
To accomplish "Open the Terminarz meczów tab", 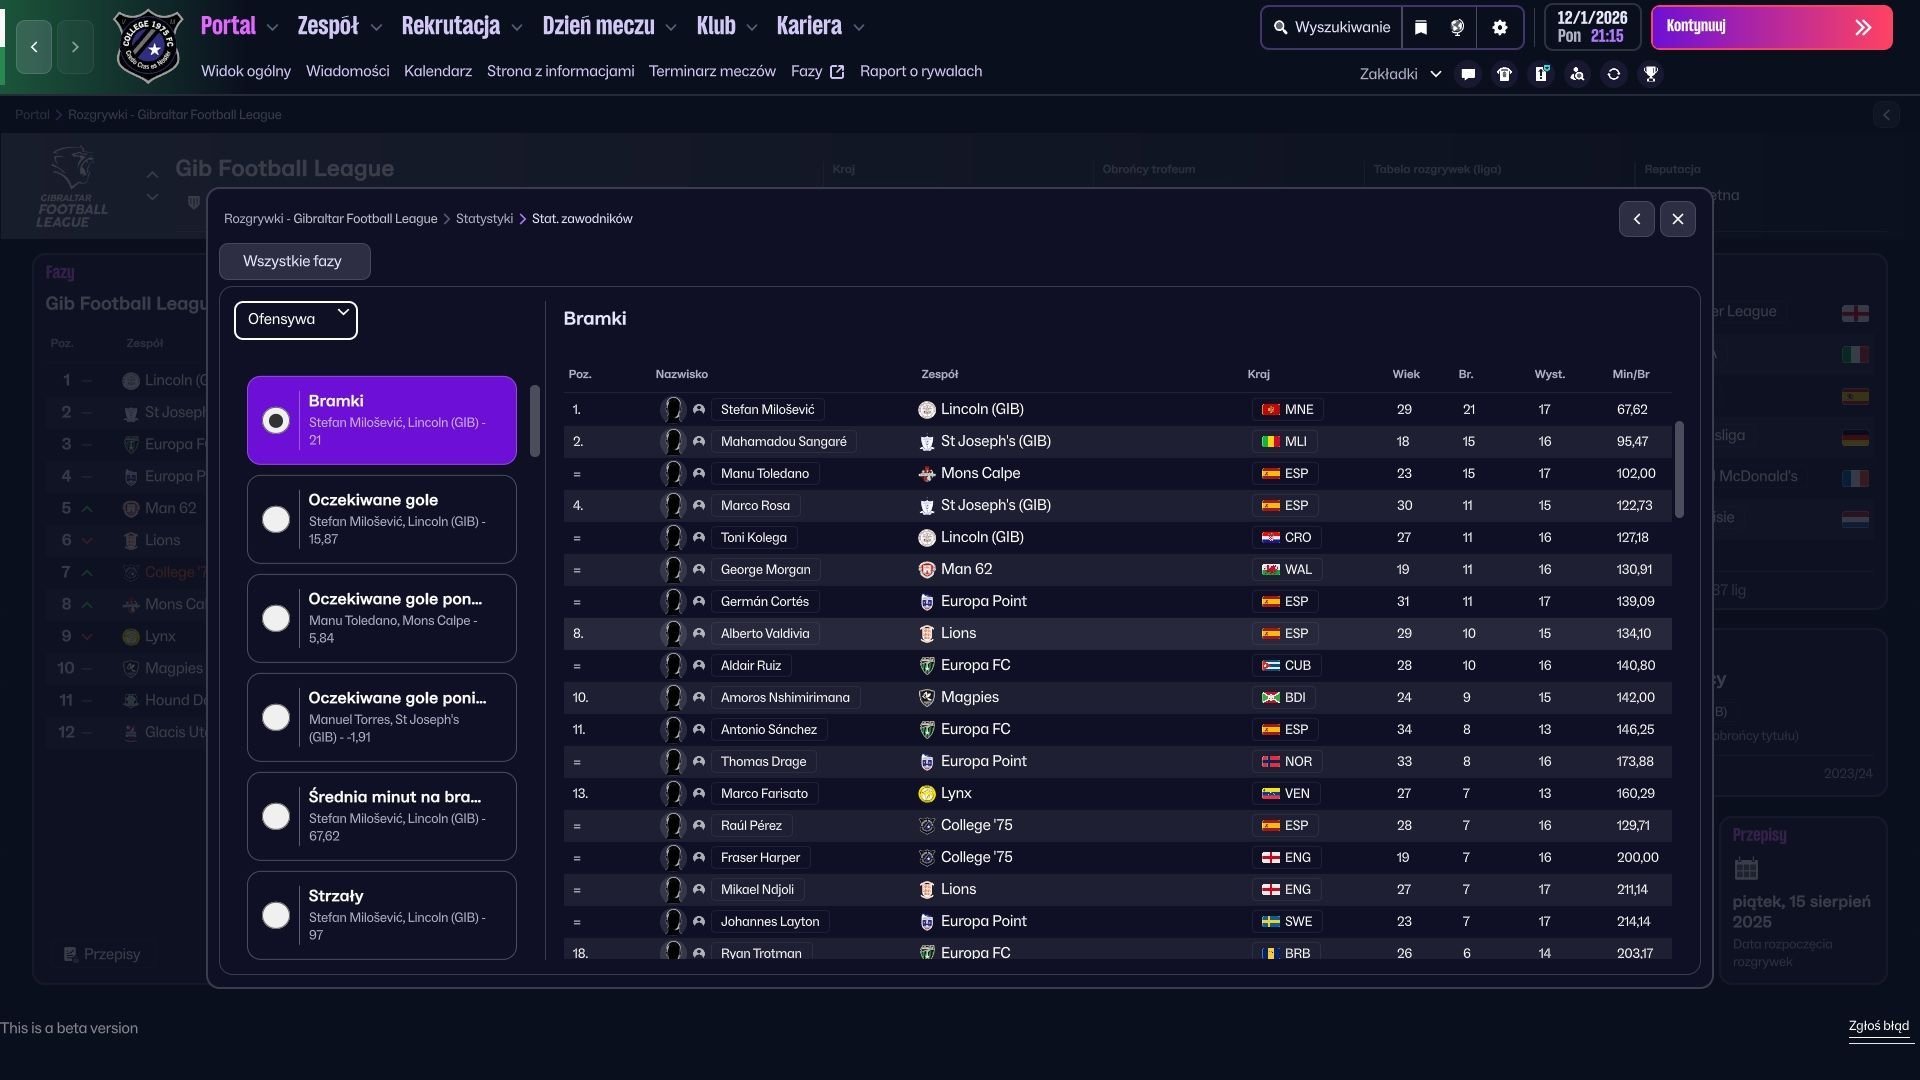I will tap(712, 71).
